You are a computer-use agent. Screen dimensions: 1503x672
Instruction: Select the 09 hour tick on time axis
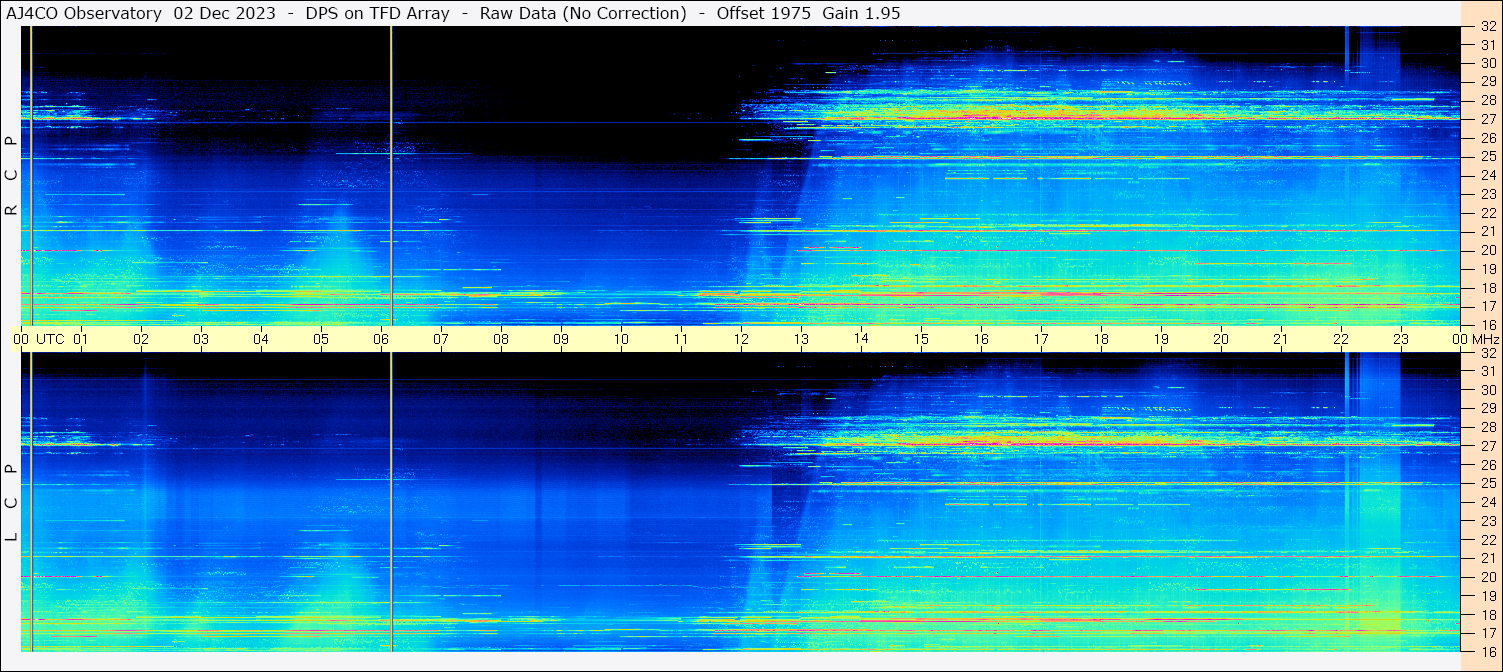tap(561, 339)
